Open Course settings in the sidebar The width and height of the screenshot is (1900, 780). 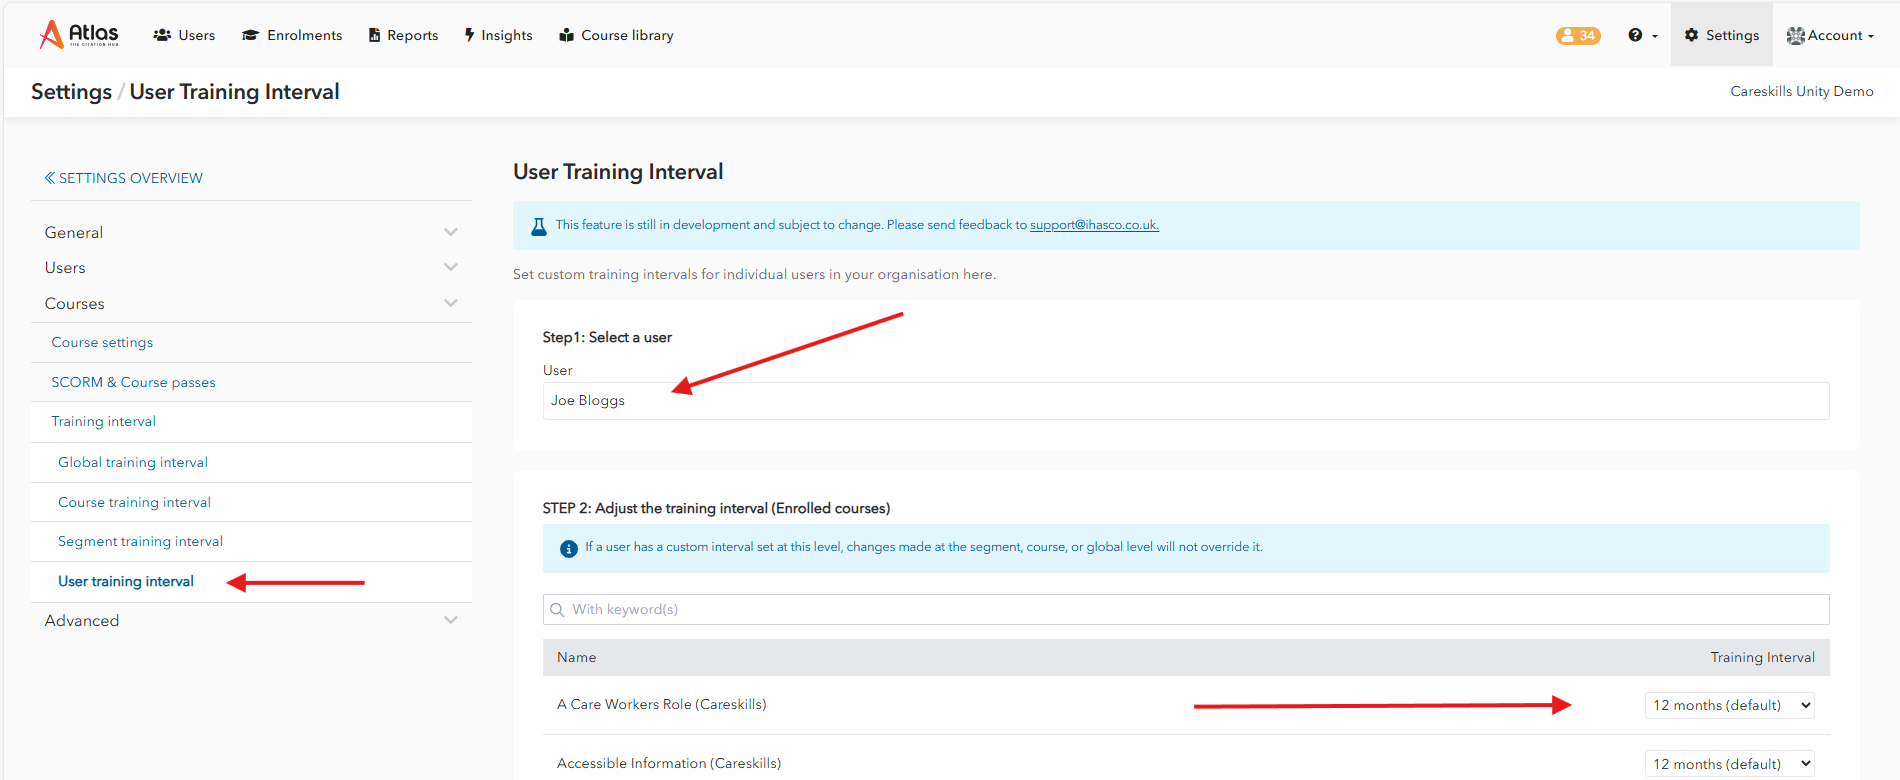coord(102,342)
